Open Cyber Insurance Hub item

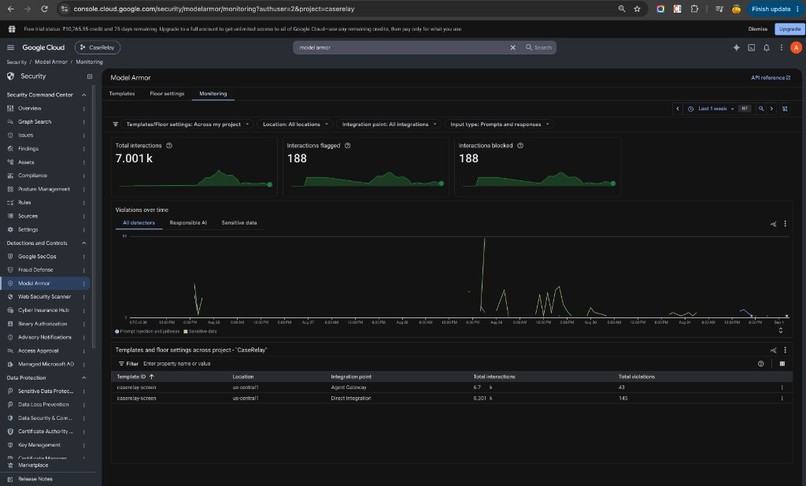43,310
